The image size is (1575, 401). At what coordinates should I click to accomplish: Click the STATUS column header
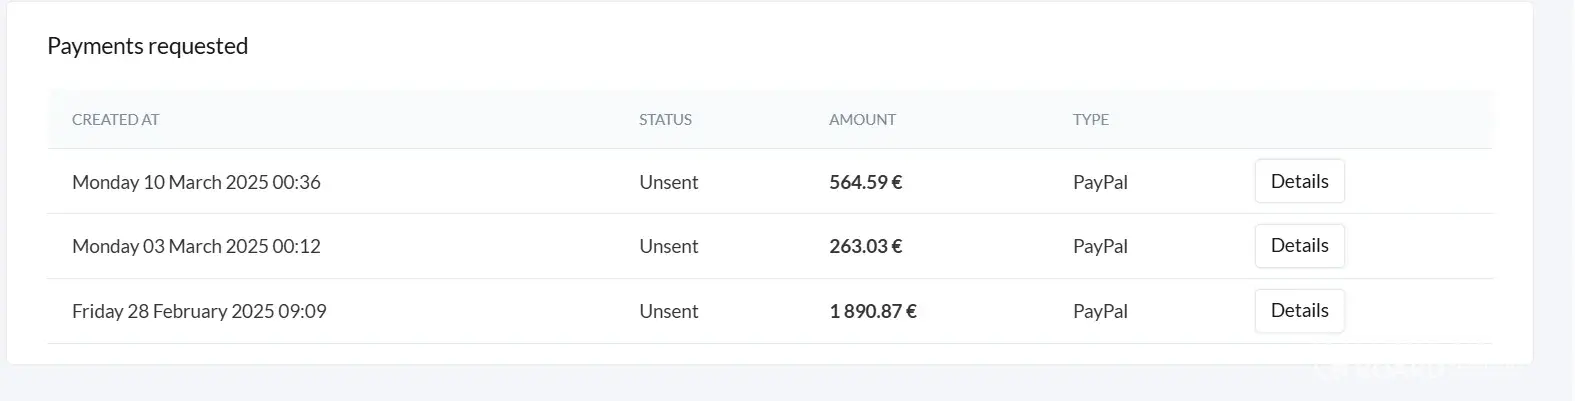[x=665, y=120]
